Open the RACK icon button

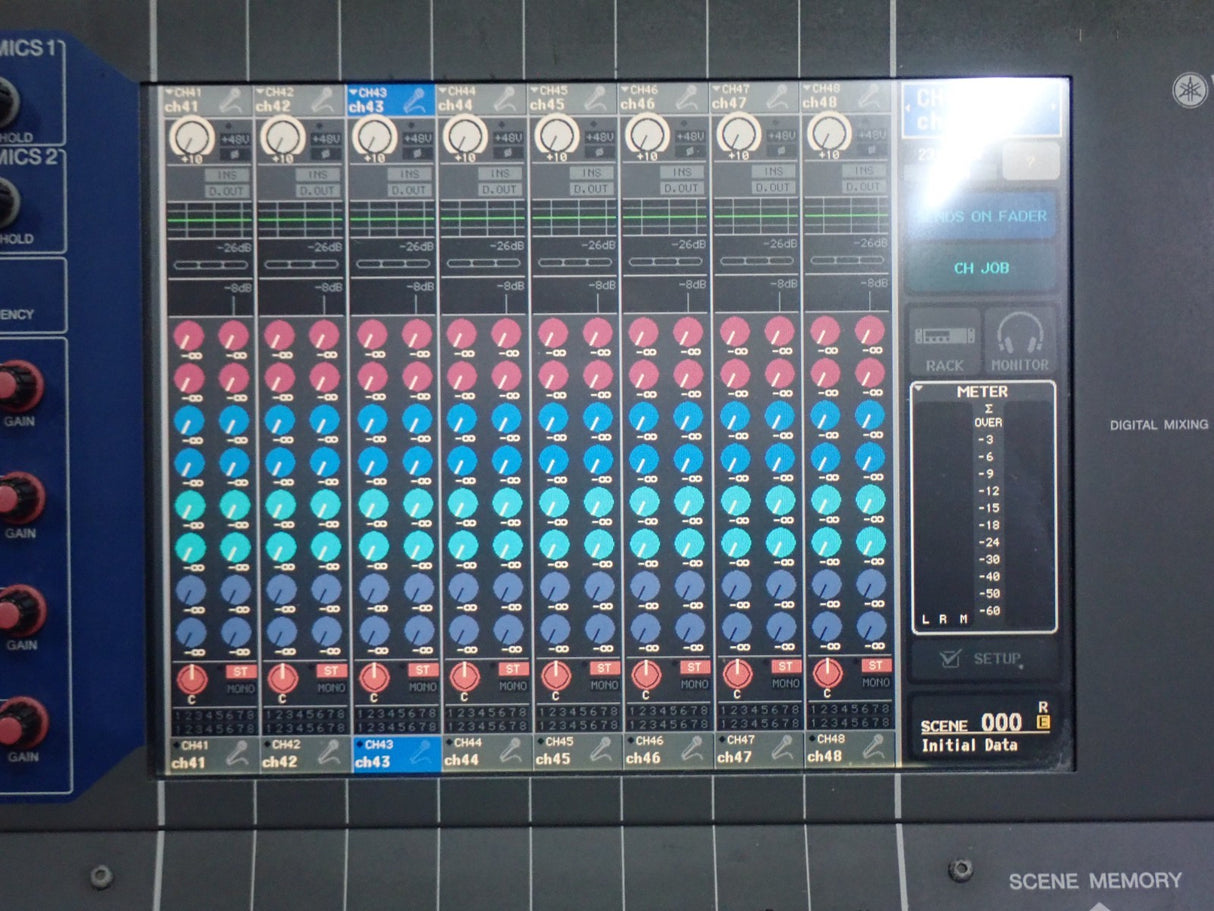click(x=945, y=341)
